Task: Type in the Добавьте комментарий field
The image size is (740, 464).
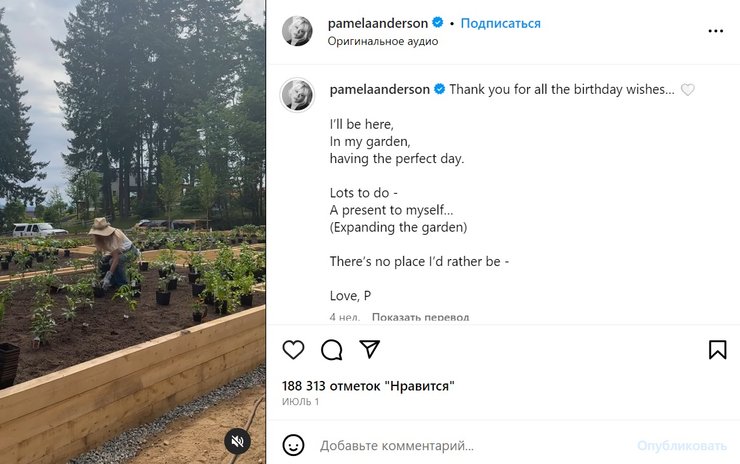Action: click(470, 445)
